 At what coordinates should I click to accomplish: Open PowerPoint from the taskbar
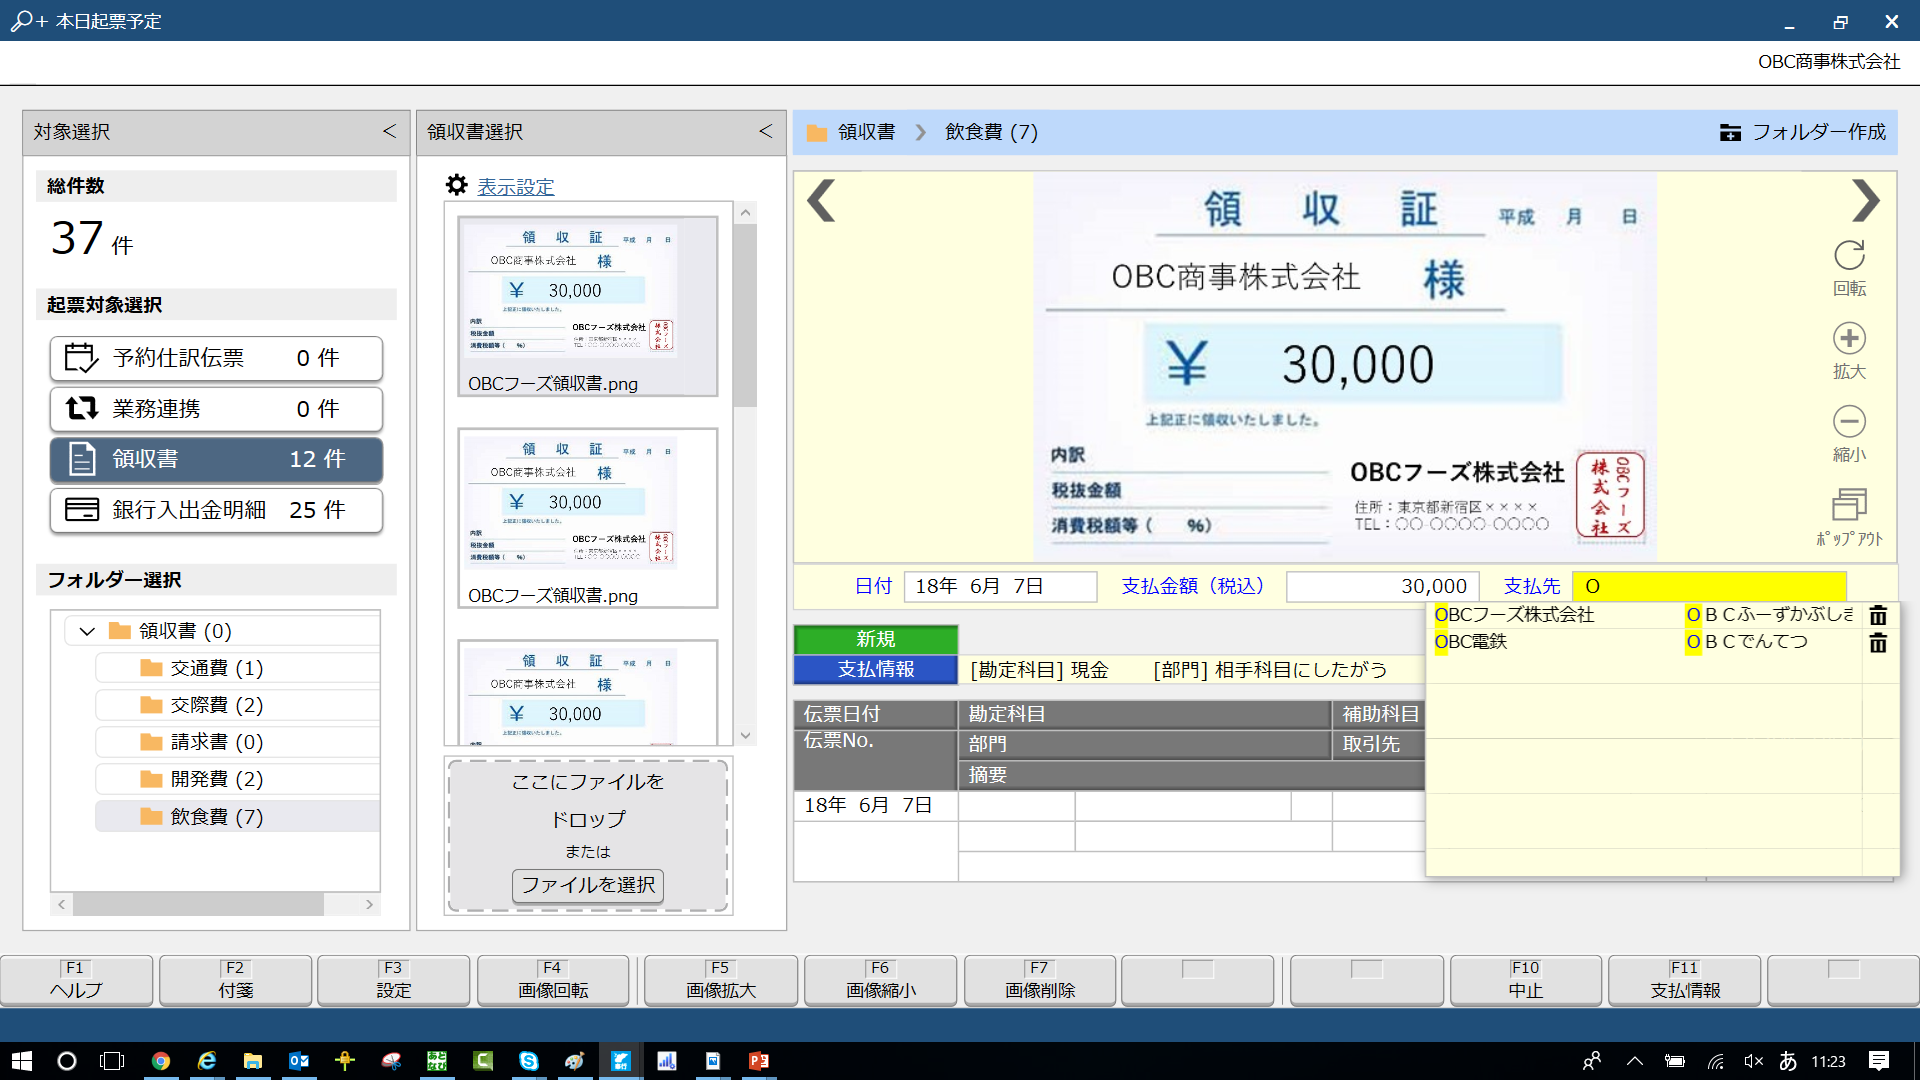pos(759,1061)
